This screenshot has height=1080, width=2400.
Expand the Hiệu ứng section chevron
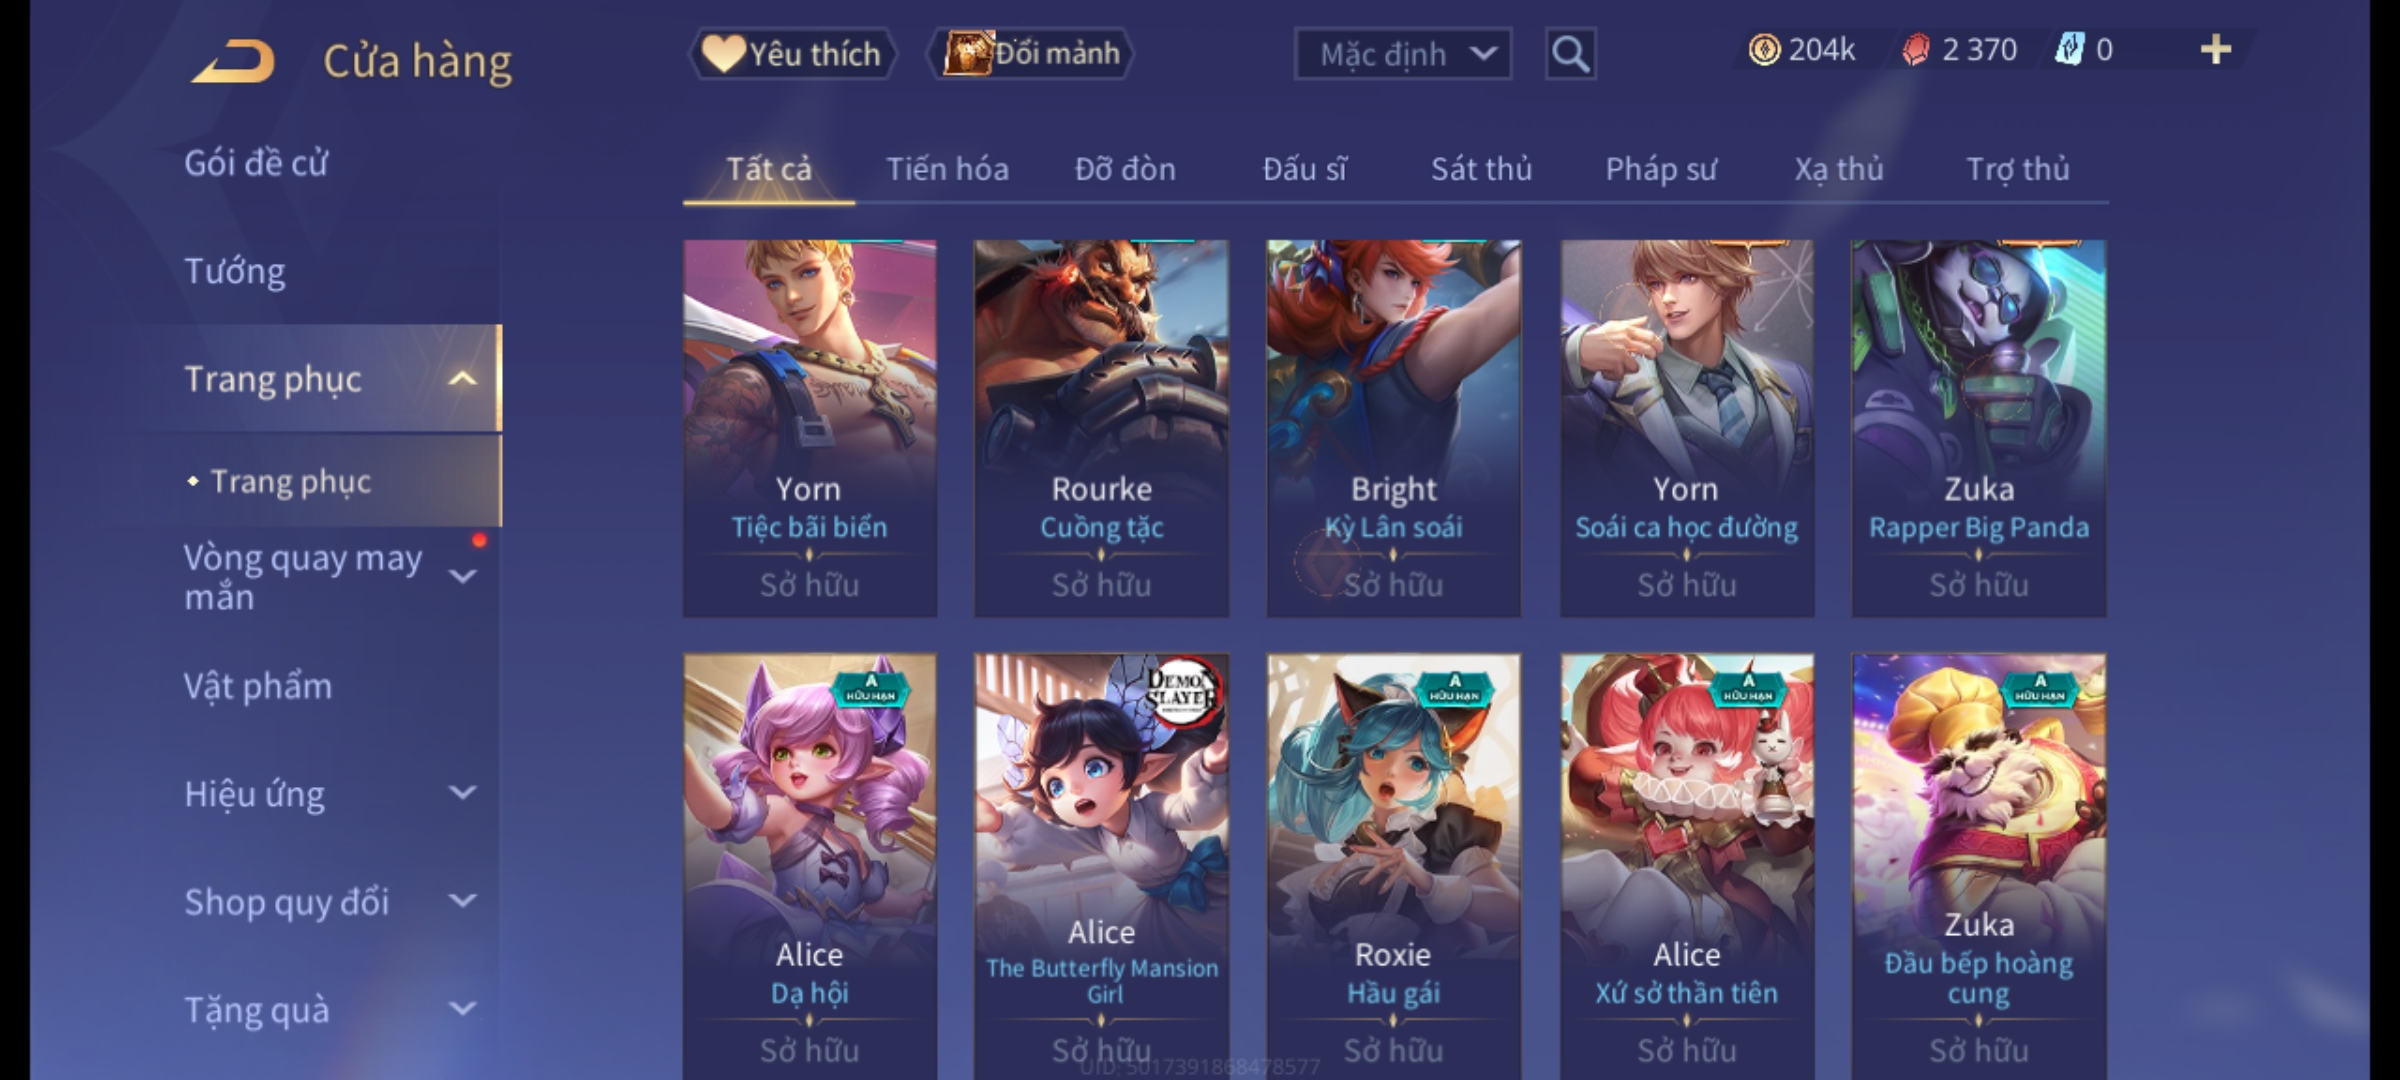coord(462,794)
